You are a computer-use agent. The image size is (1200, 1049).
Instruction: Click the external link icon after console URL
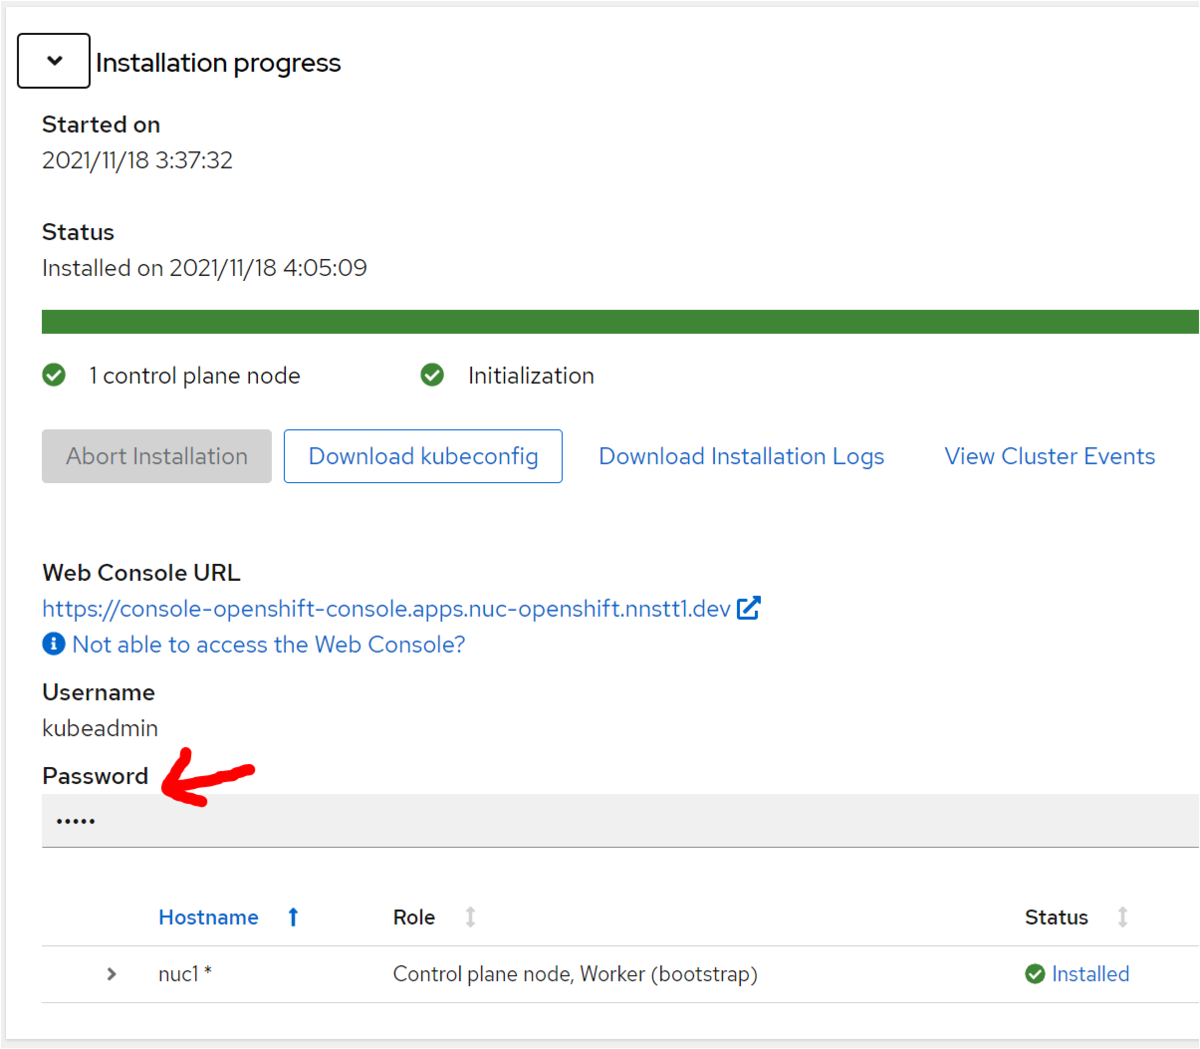coord(748,608)
